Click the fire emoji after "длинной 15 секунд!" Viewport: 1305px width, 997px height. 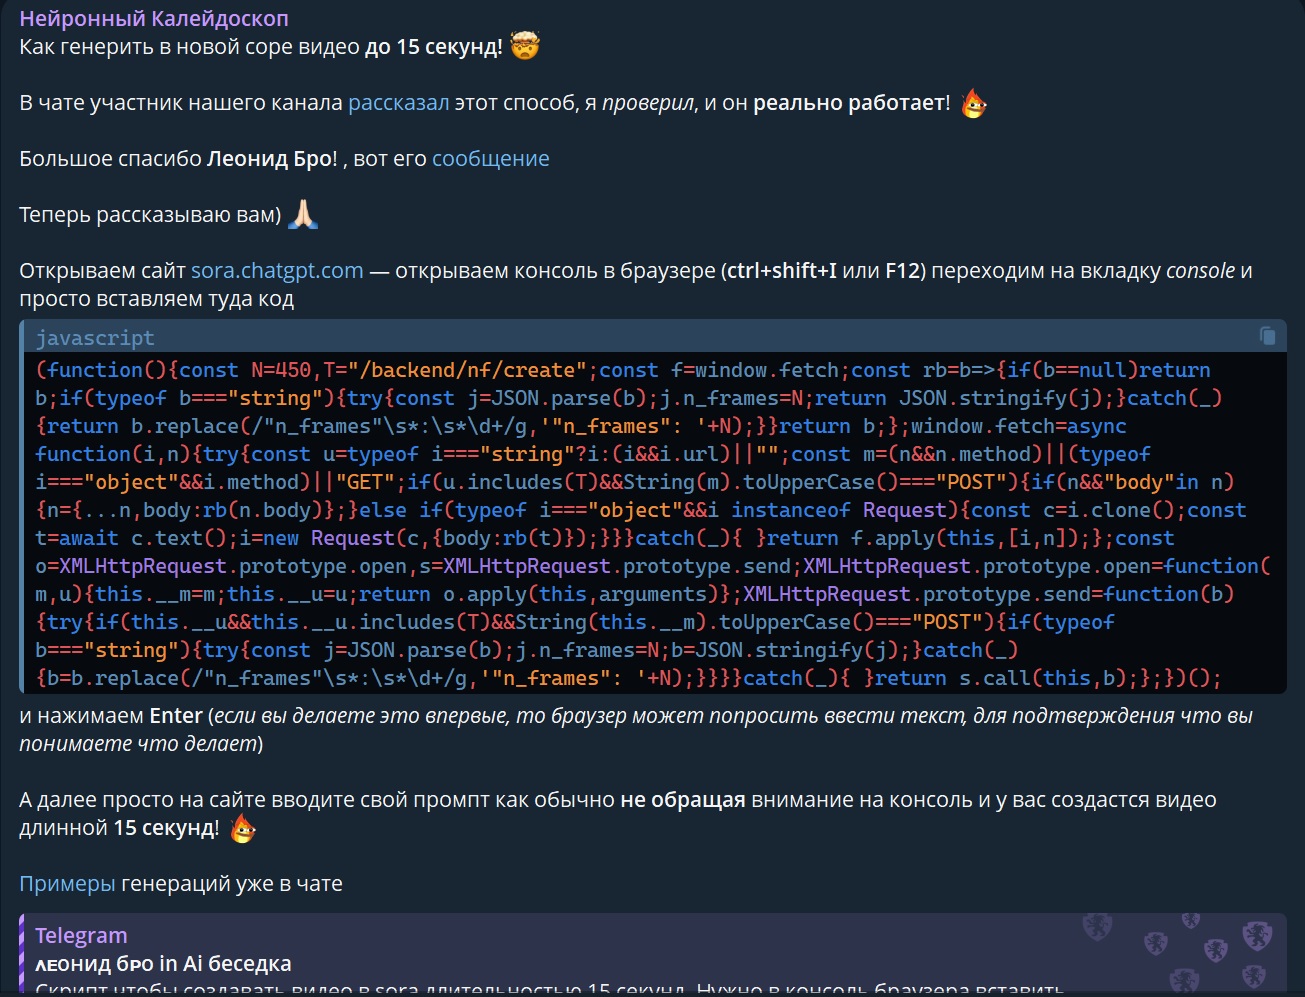(x=242, y=828)
